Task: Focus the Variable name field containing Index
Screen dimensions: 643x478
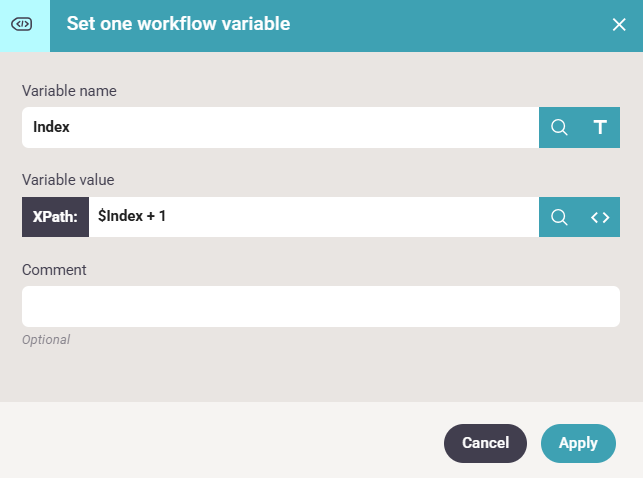Action: pos(280,127)
